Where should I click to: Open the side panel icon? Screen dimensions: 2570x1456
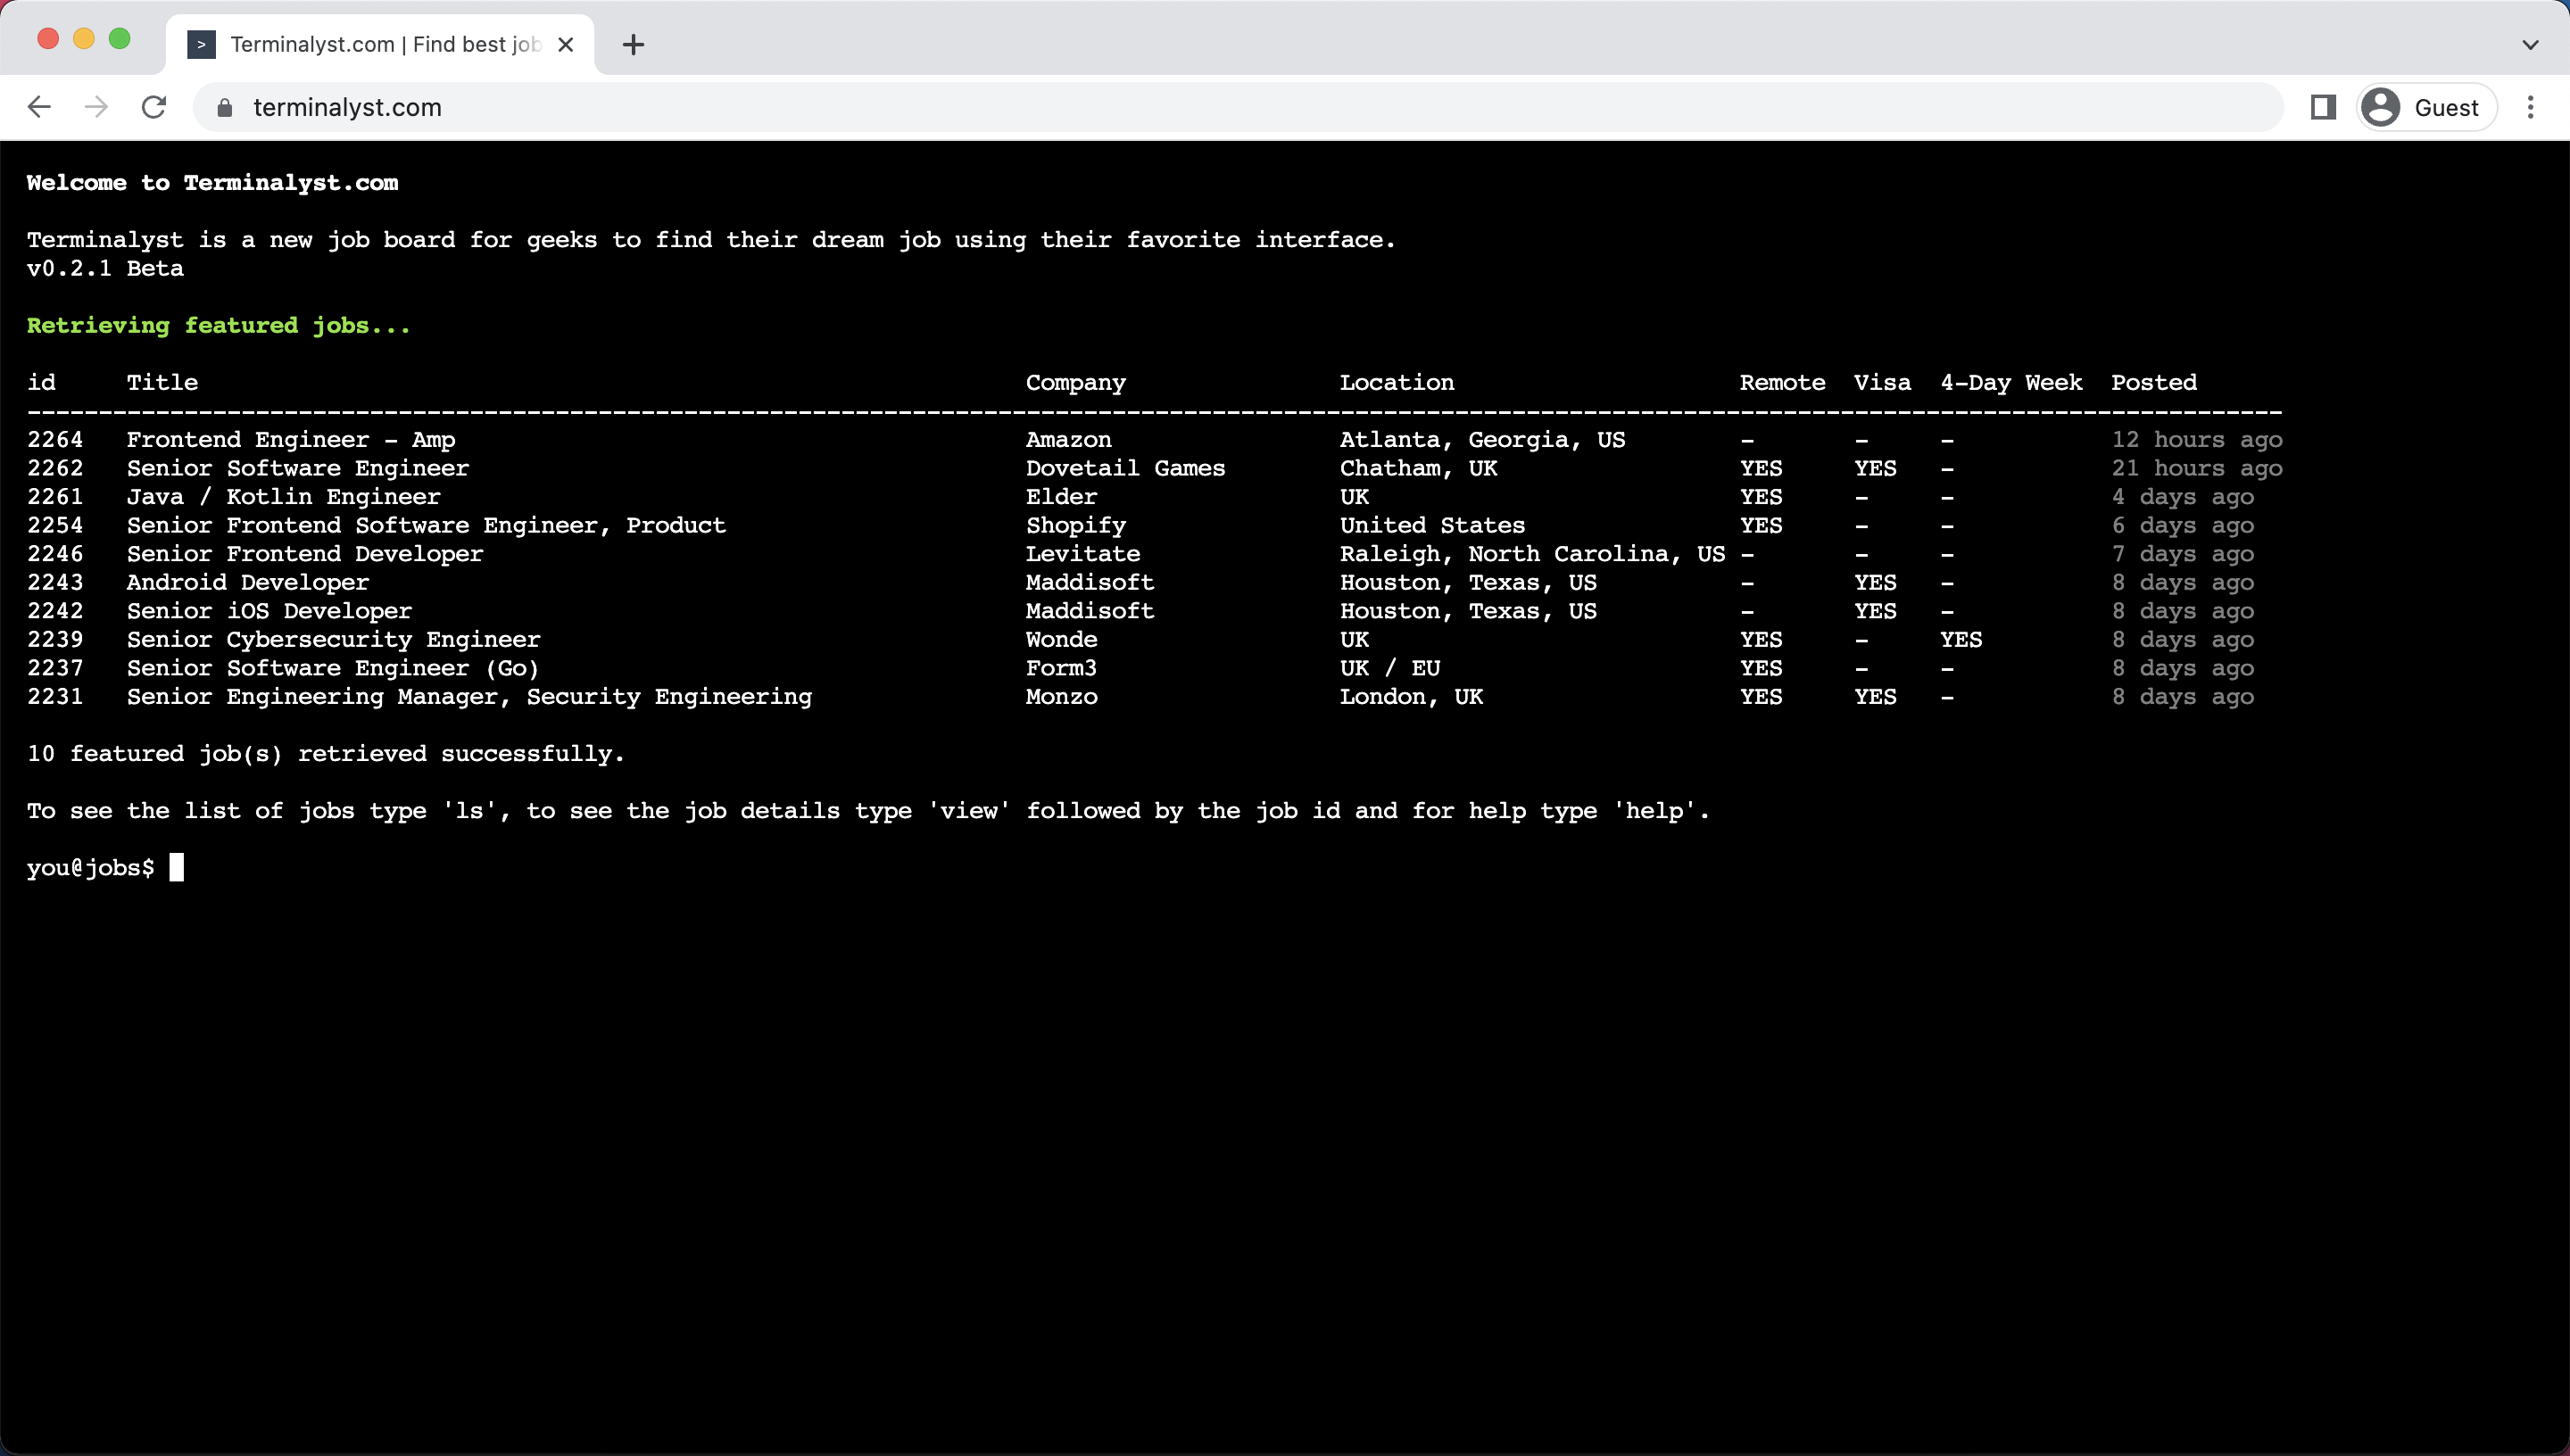point(2323,107)
